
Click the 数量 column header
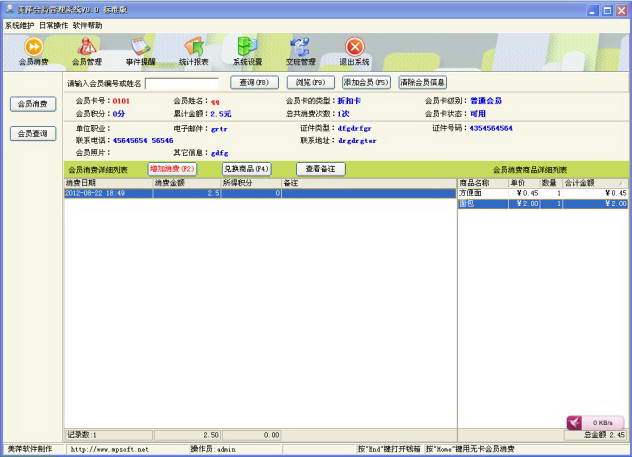point(551,183)
